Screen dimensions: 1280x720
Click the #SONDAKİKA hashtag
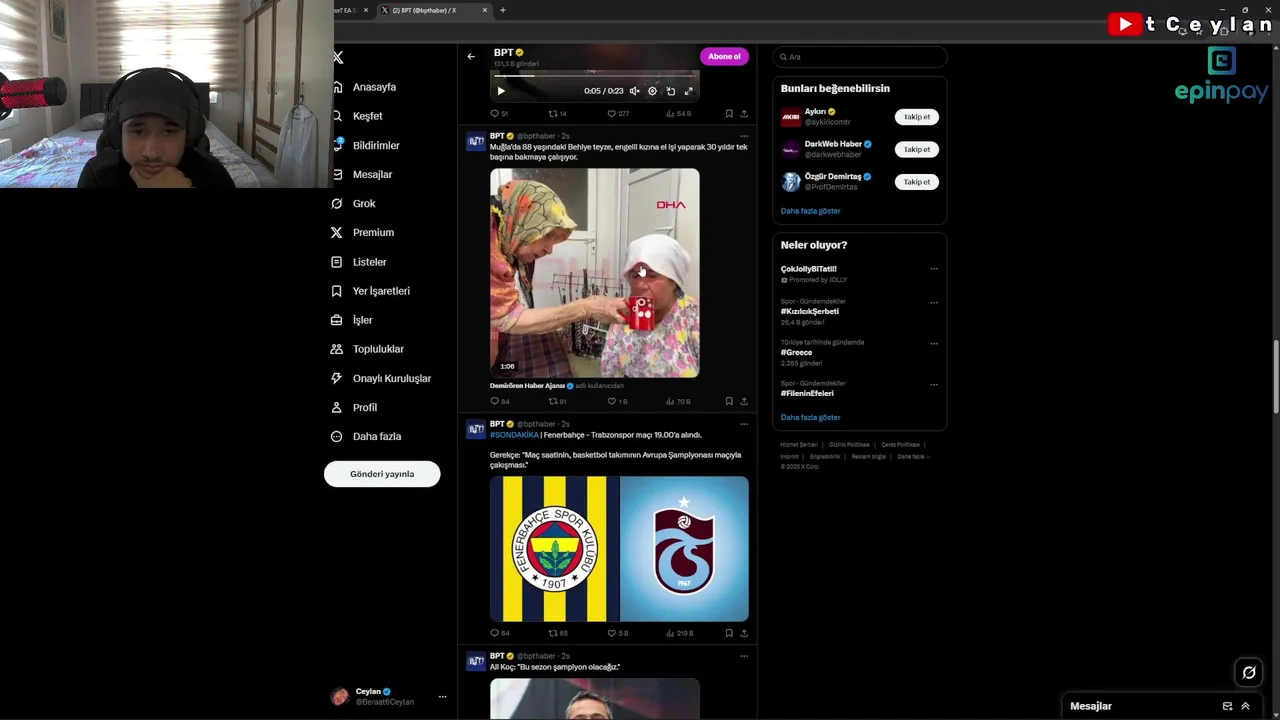point(514,435)
